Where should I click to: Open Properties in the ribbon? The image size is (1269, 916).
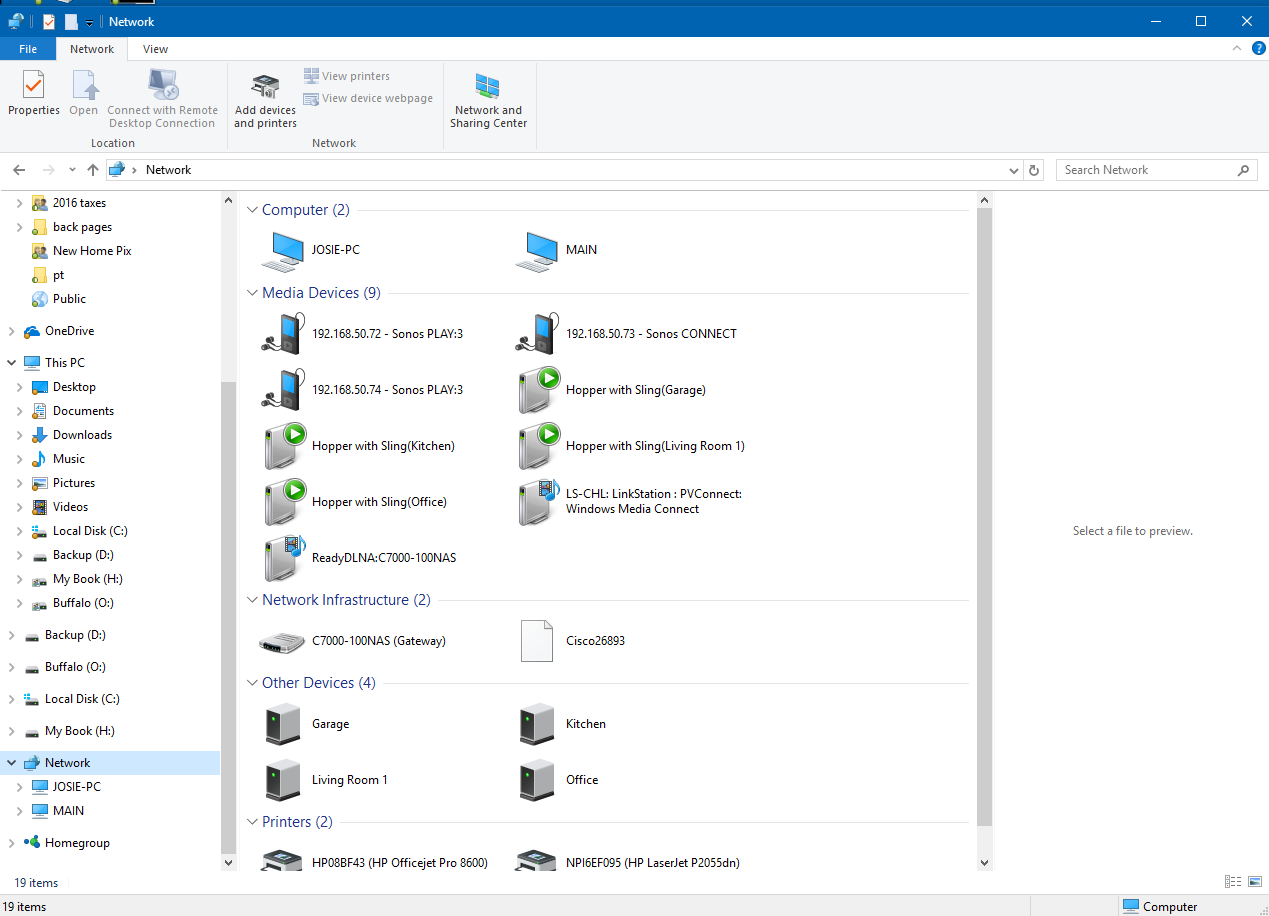point(34,94)
